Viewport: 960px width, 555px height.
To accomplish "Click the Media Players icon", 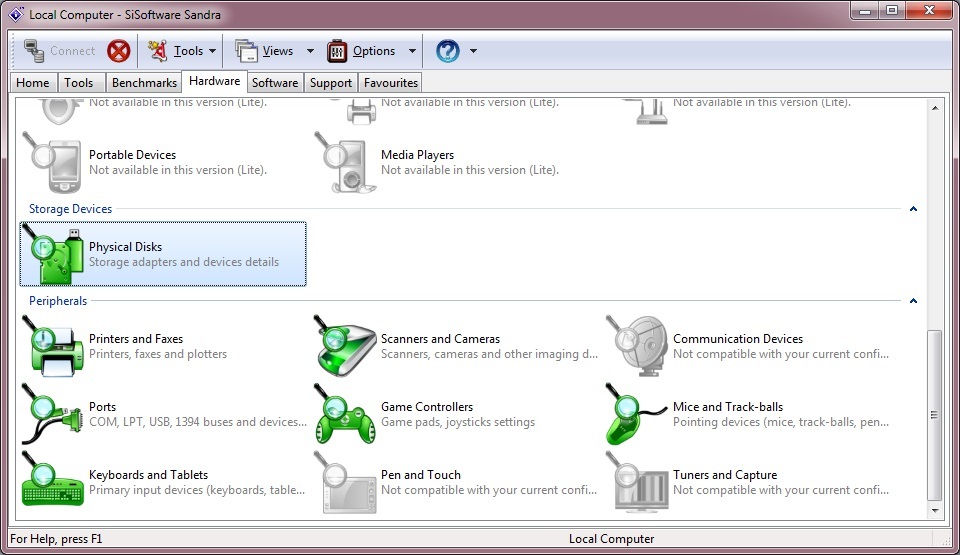I will pos(345,162).
